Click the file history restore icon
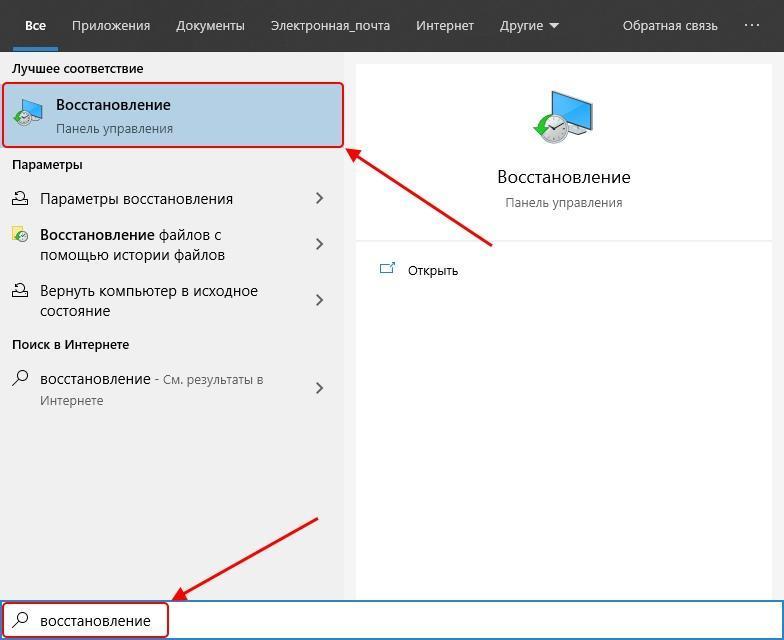 click(20, 234)
